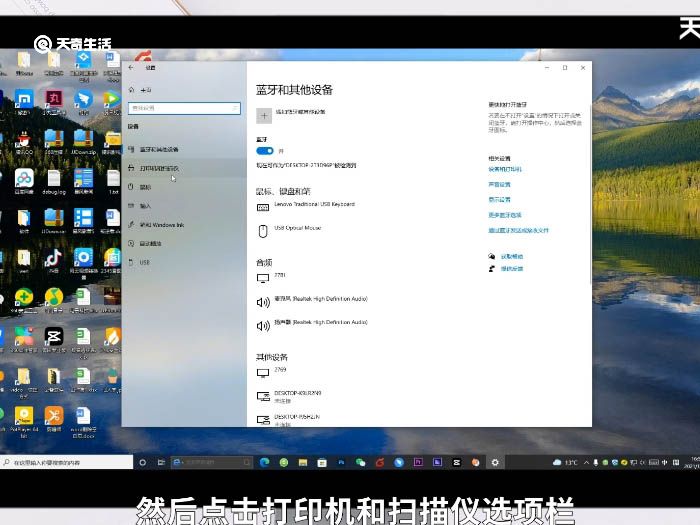Turn off the Bluetooth (蓝牙) toggle
This screenshot has height=525, width=700.
265,151
